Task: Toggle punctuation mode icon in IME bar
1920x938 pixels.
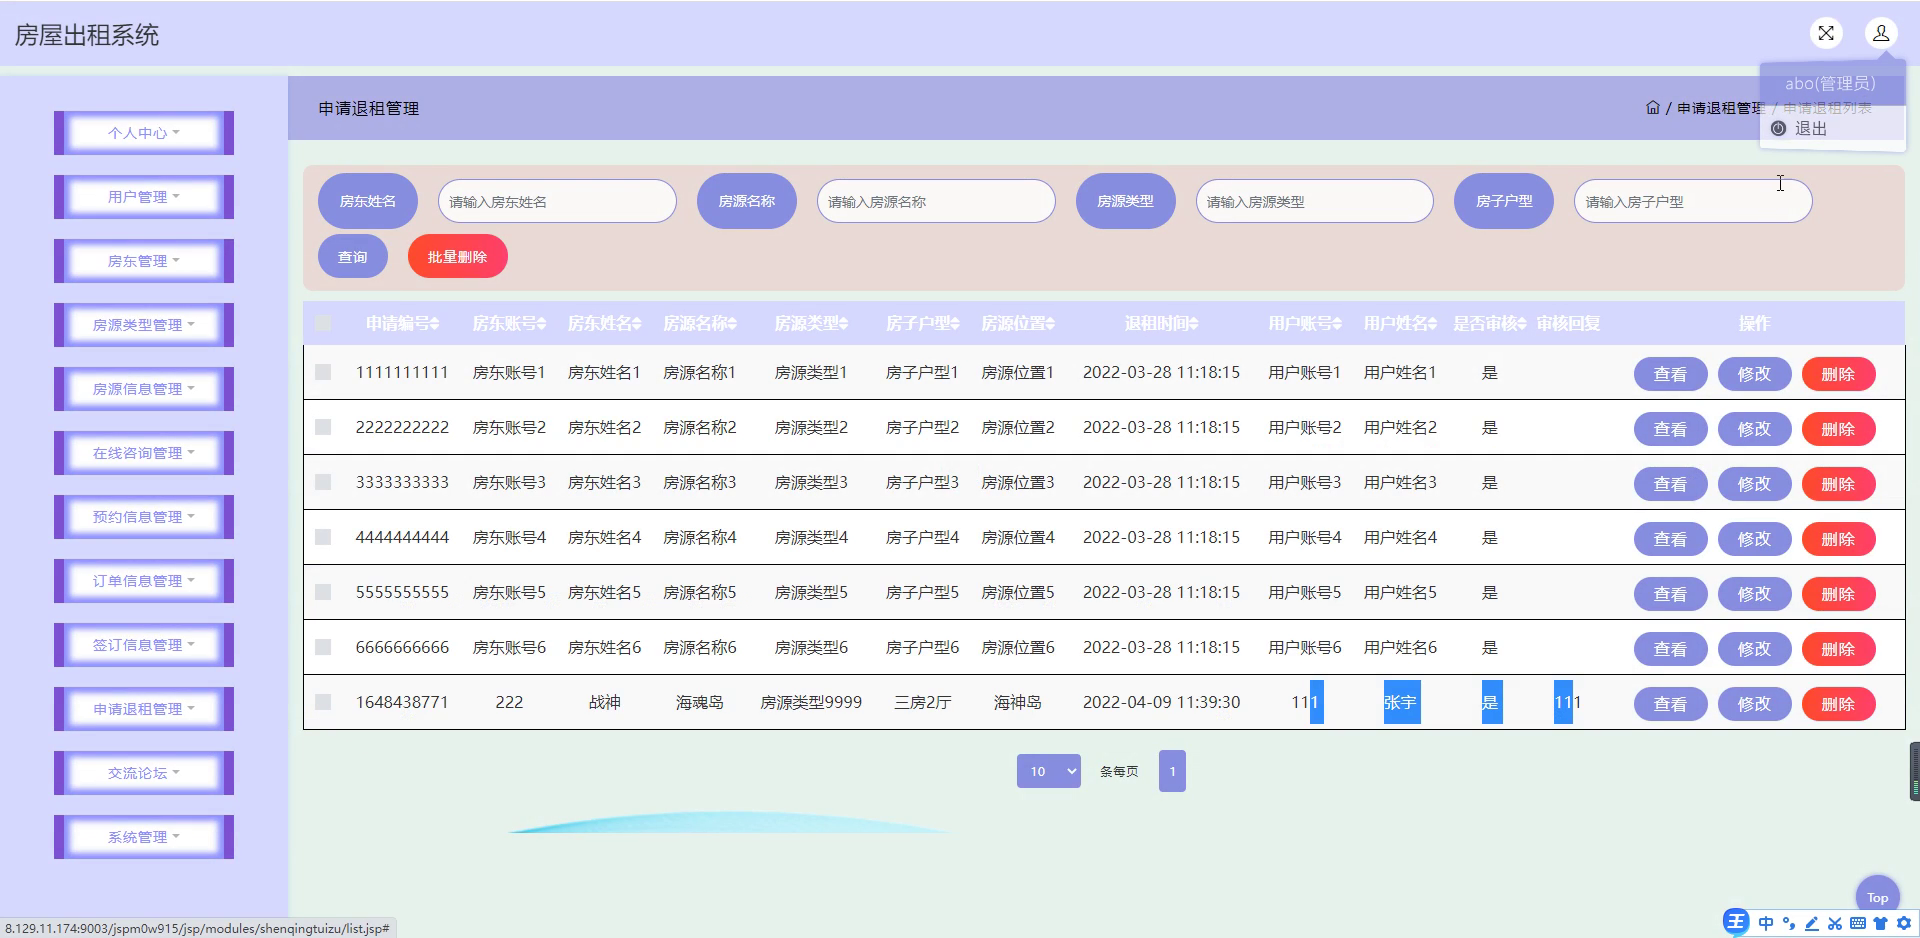Action: tap(1789, 923)
